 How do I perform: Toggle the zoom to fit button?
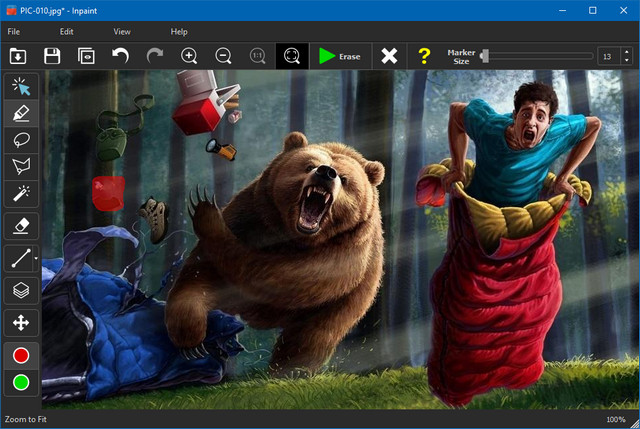[292, 56]
